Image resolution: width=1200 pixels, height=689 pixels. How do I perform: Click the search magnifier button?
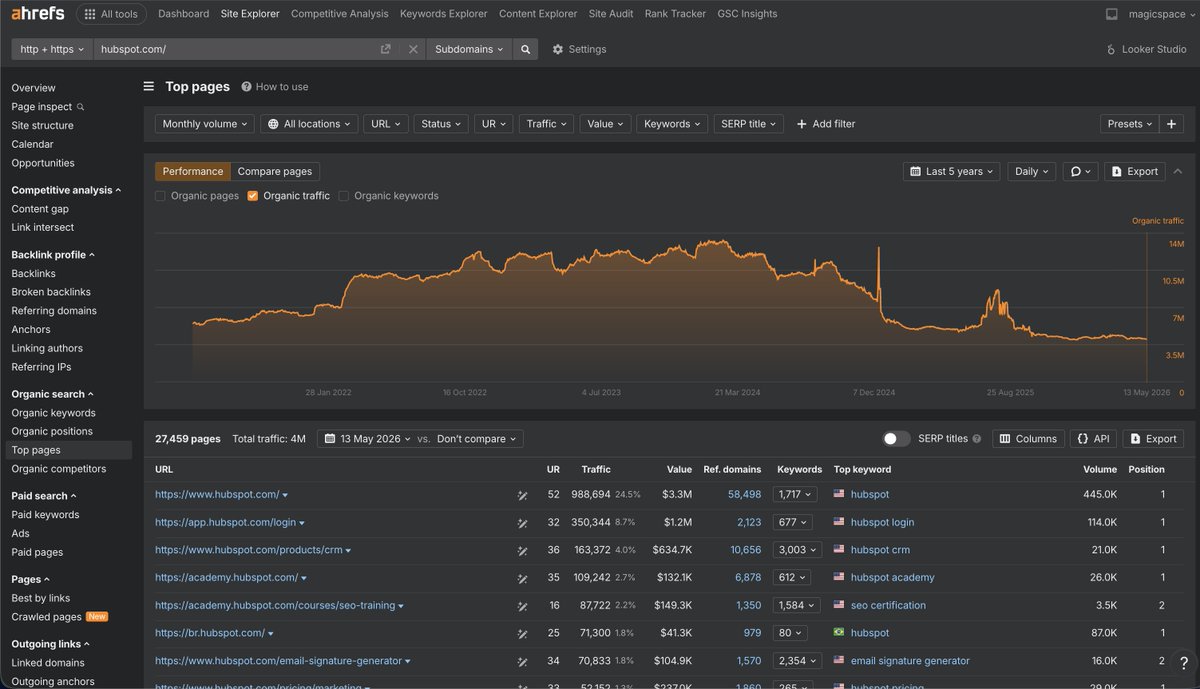[525, 49]
